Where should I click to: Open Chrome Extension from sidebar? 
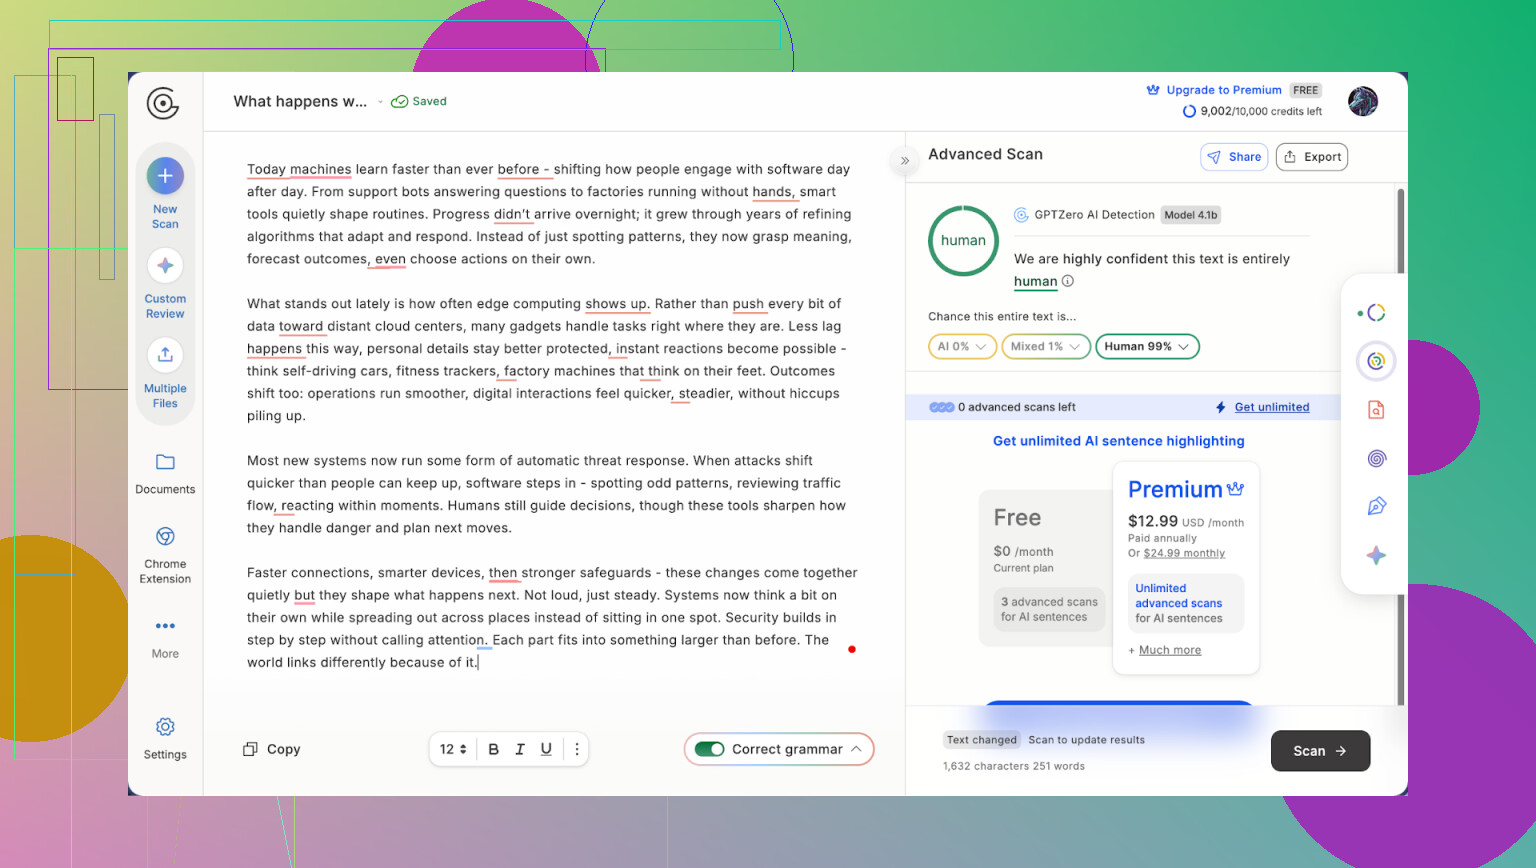[165, 537]
